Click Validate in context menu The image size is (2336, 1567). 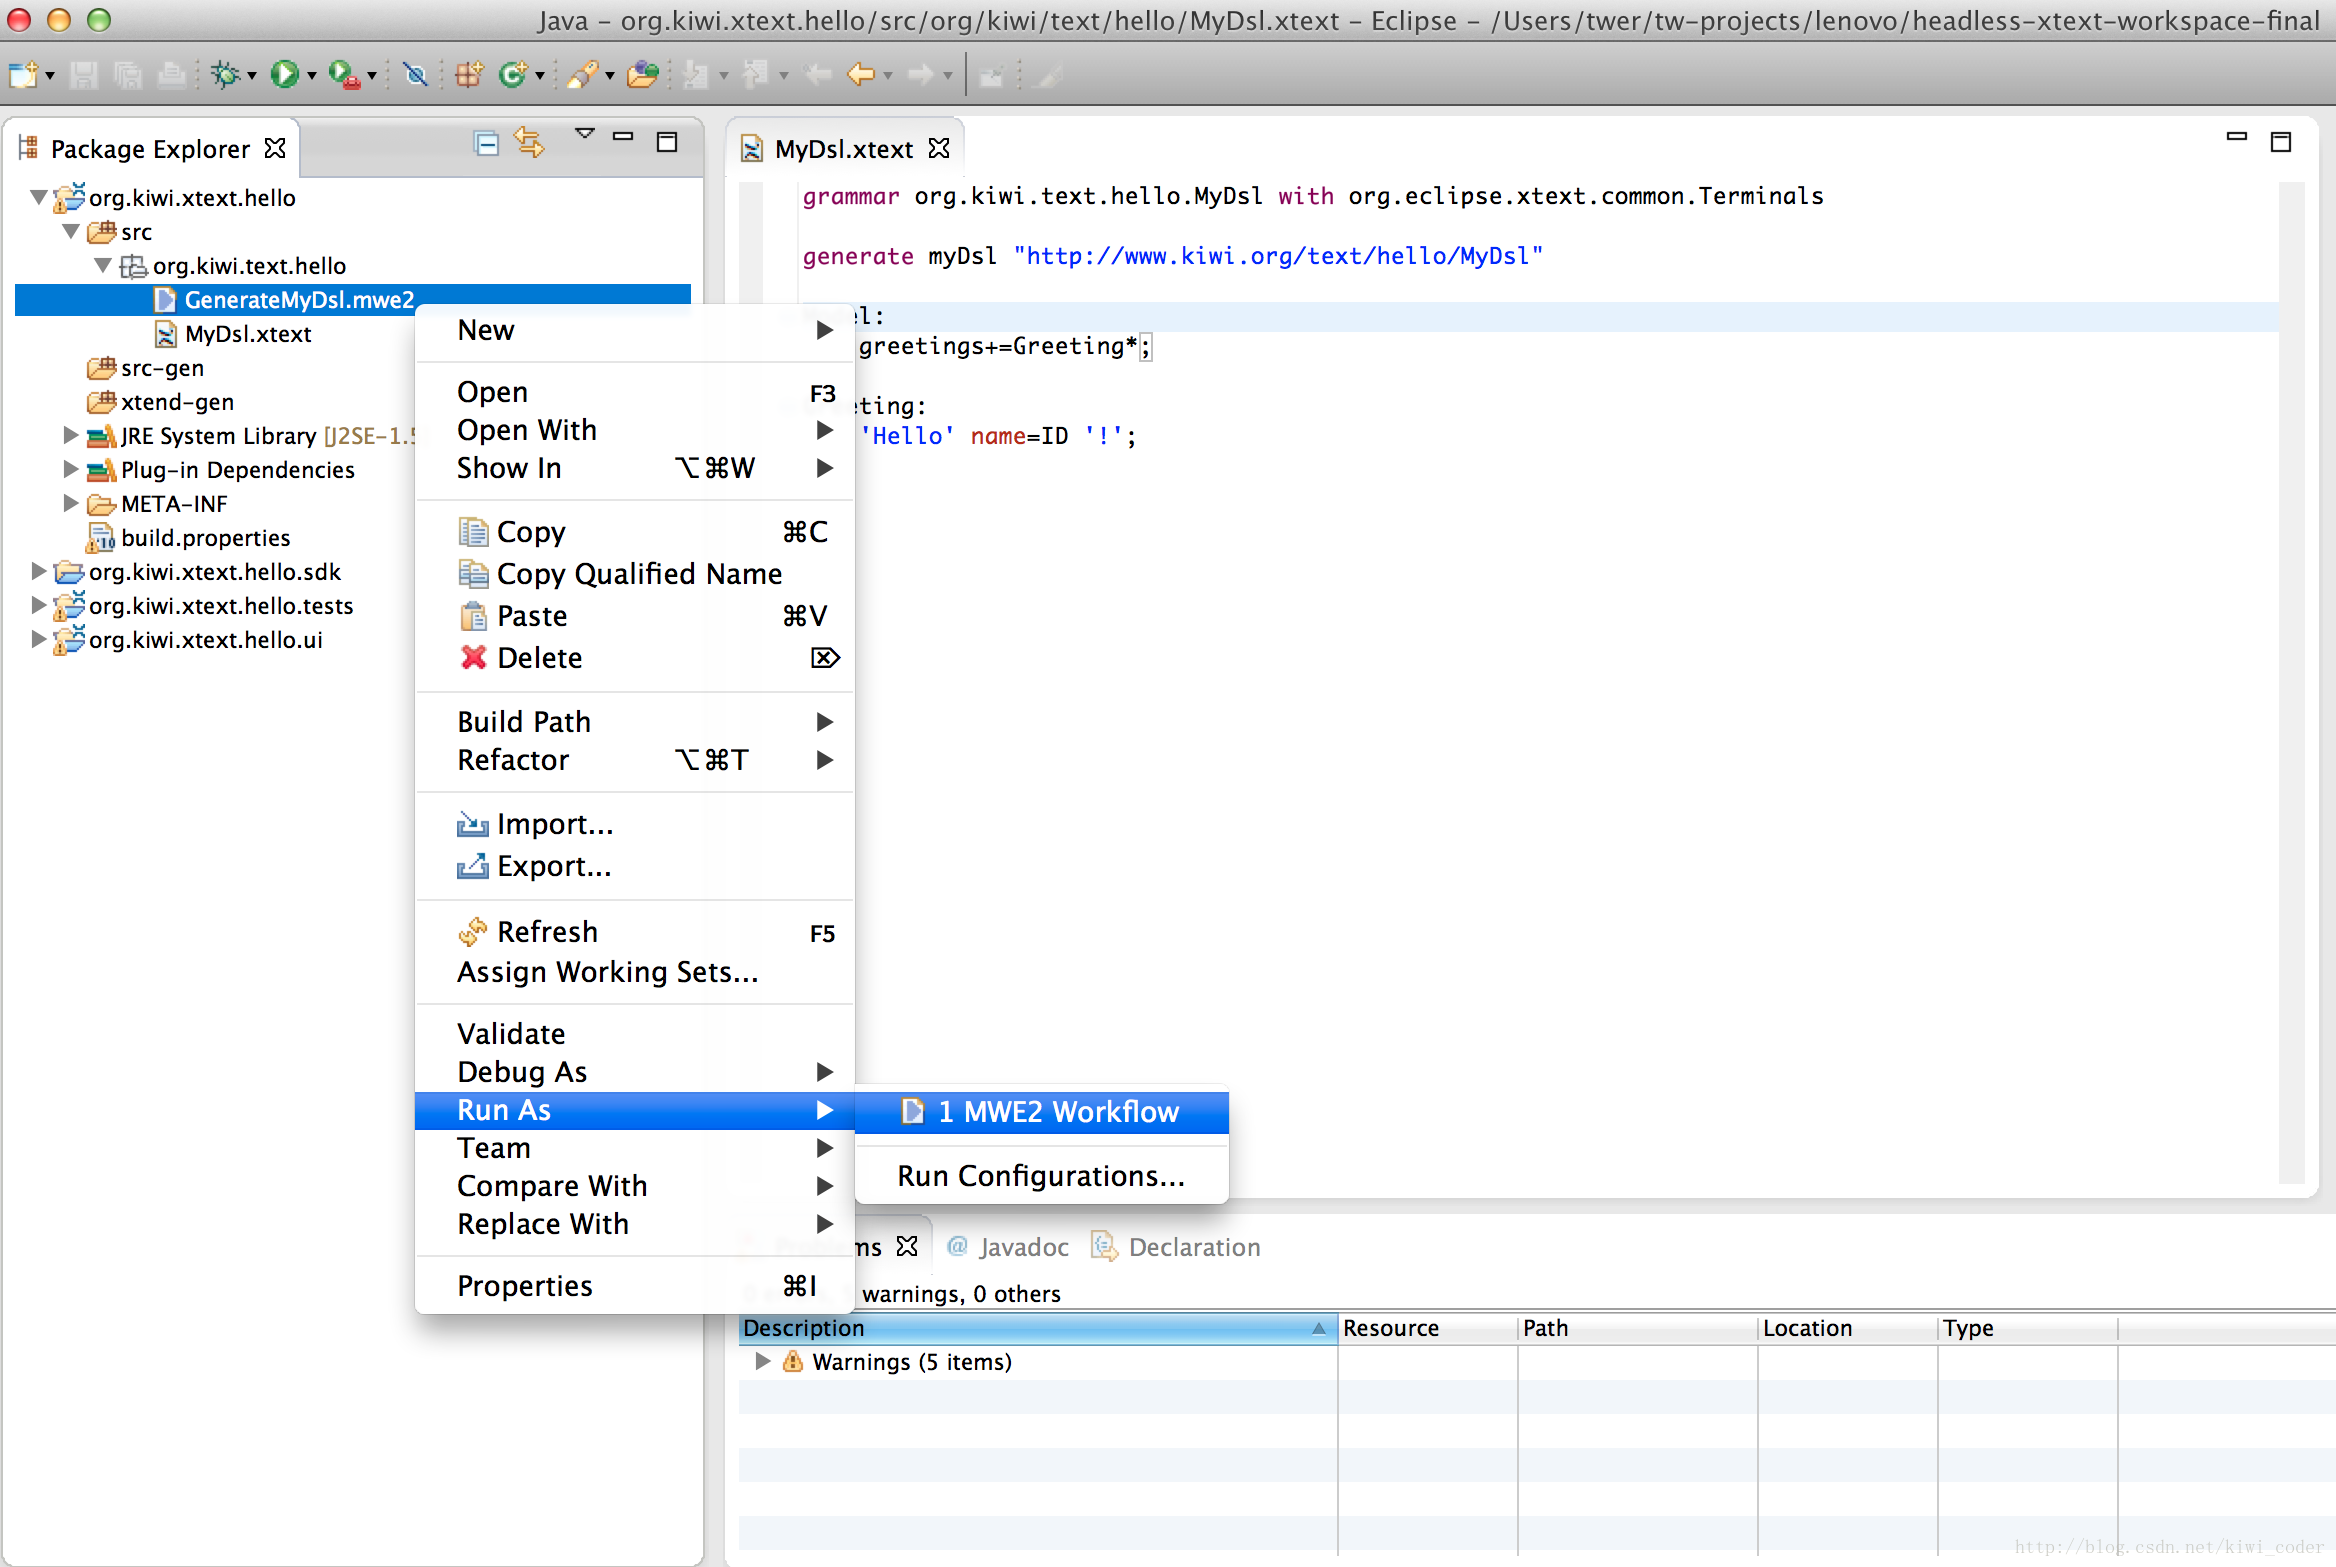coord(635,1034)
